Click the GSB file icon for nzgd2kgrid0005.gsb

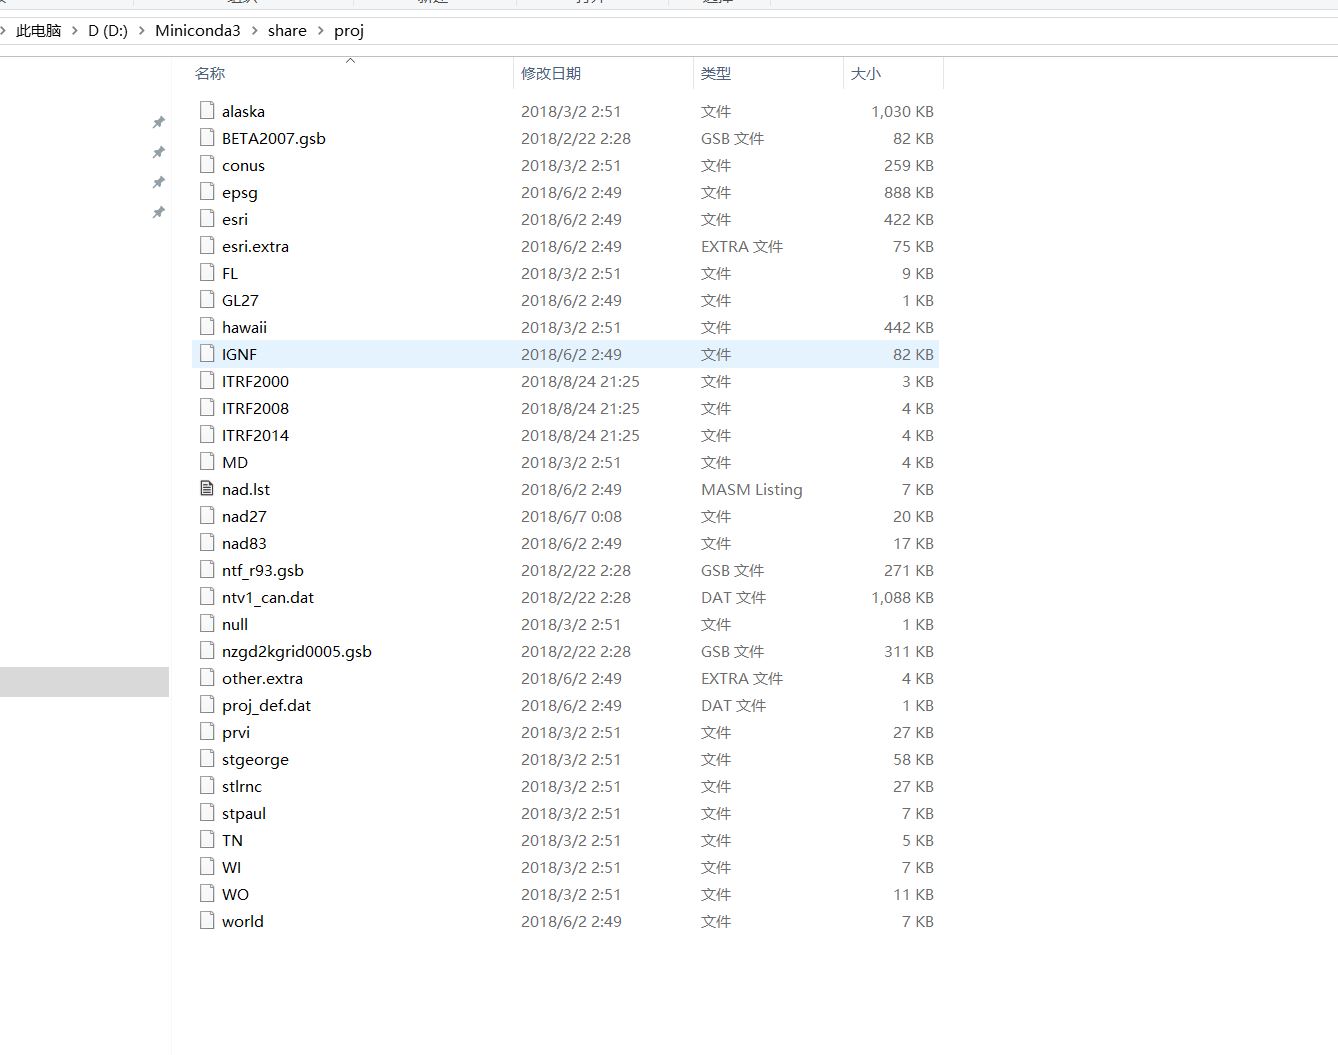pos(207,651)
